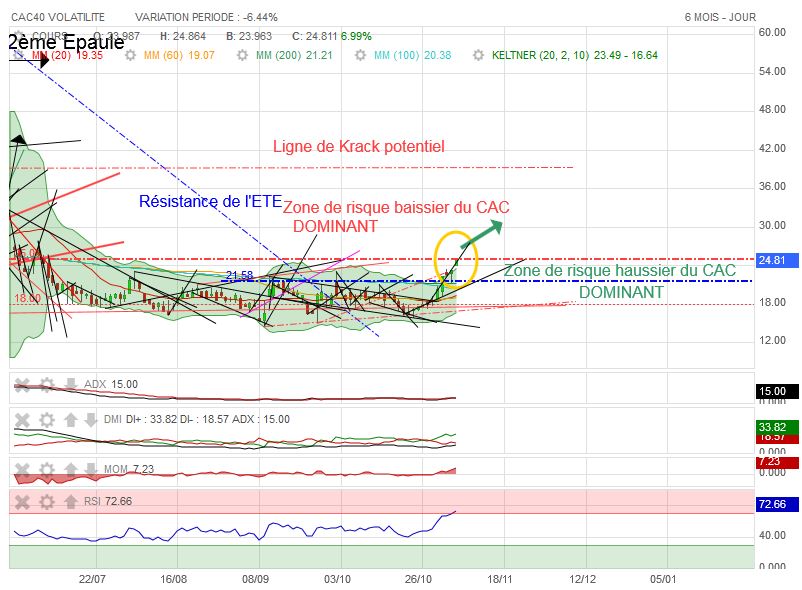The image size is (802, 590).
Task: Move DMI panel up
Action: click(71, 420)
